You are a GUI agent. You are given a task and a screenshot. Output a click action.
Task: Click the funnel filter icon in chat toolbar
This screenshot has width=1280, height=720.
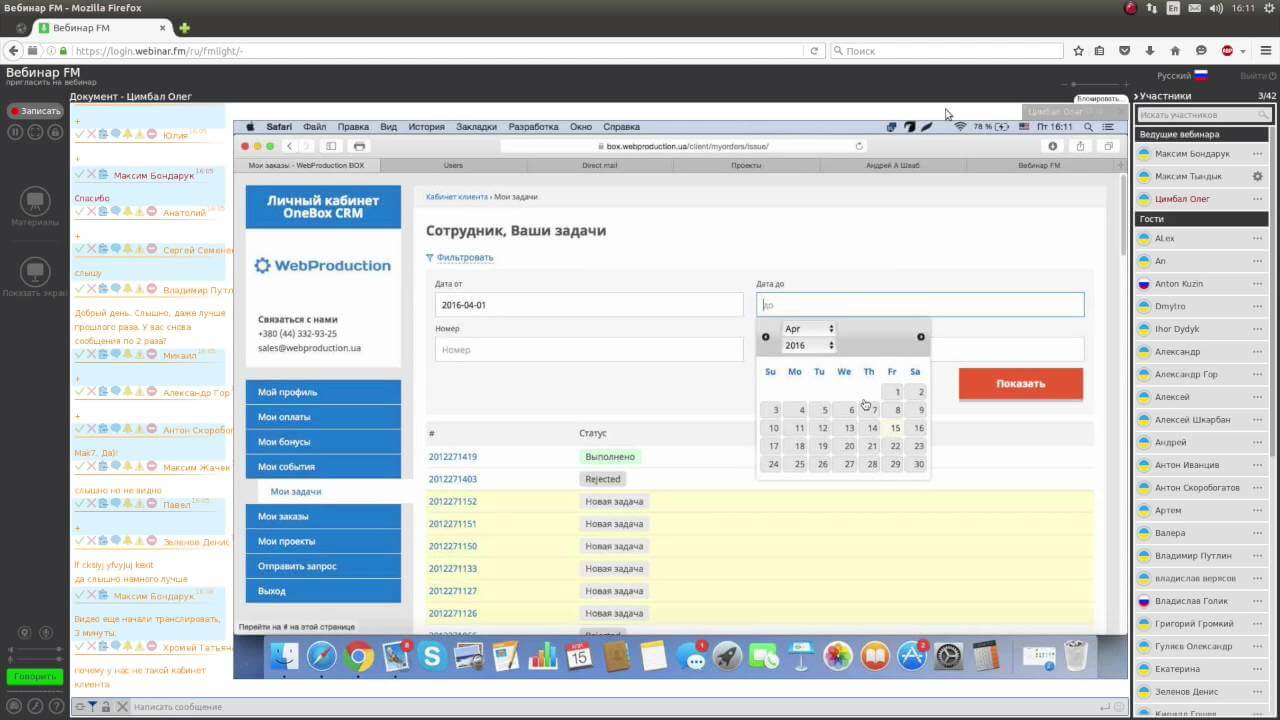click(94, 705)
